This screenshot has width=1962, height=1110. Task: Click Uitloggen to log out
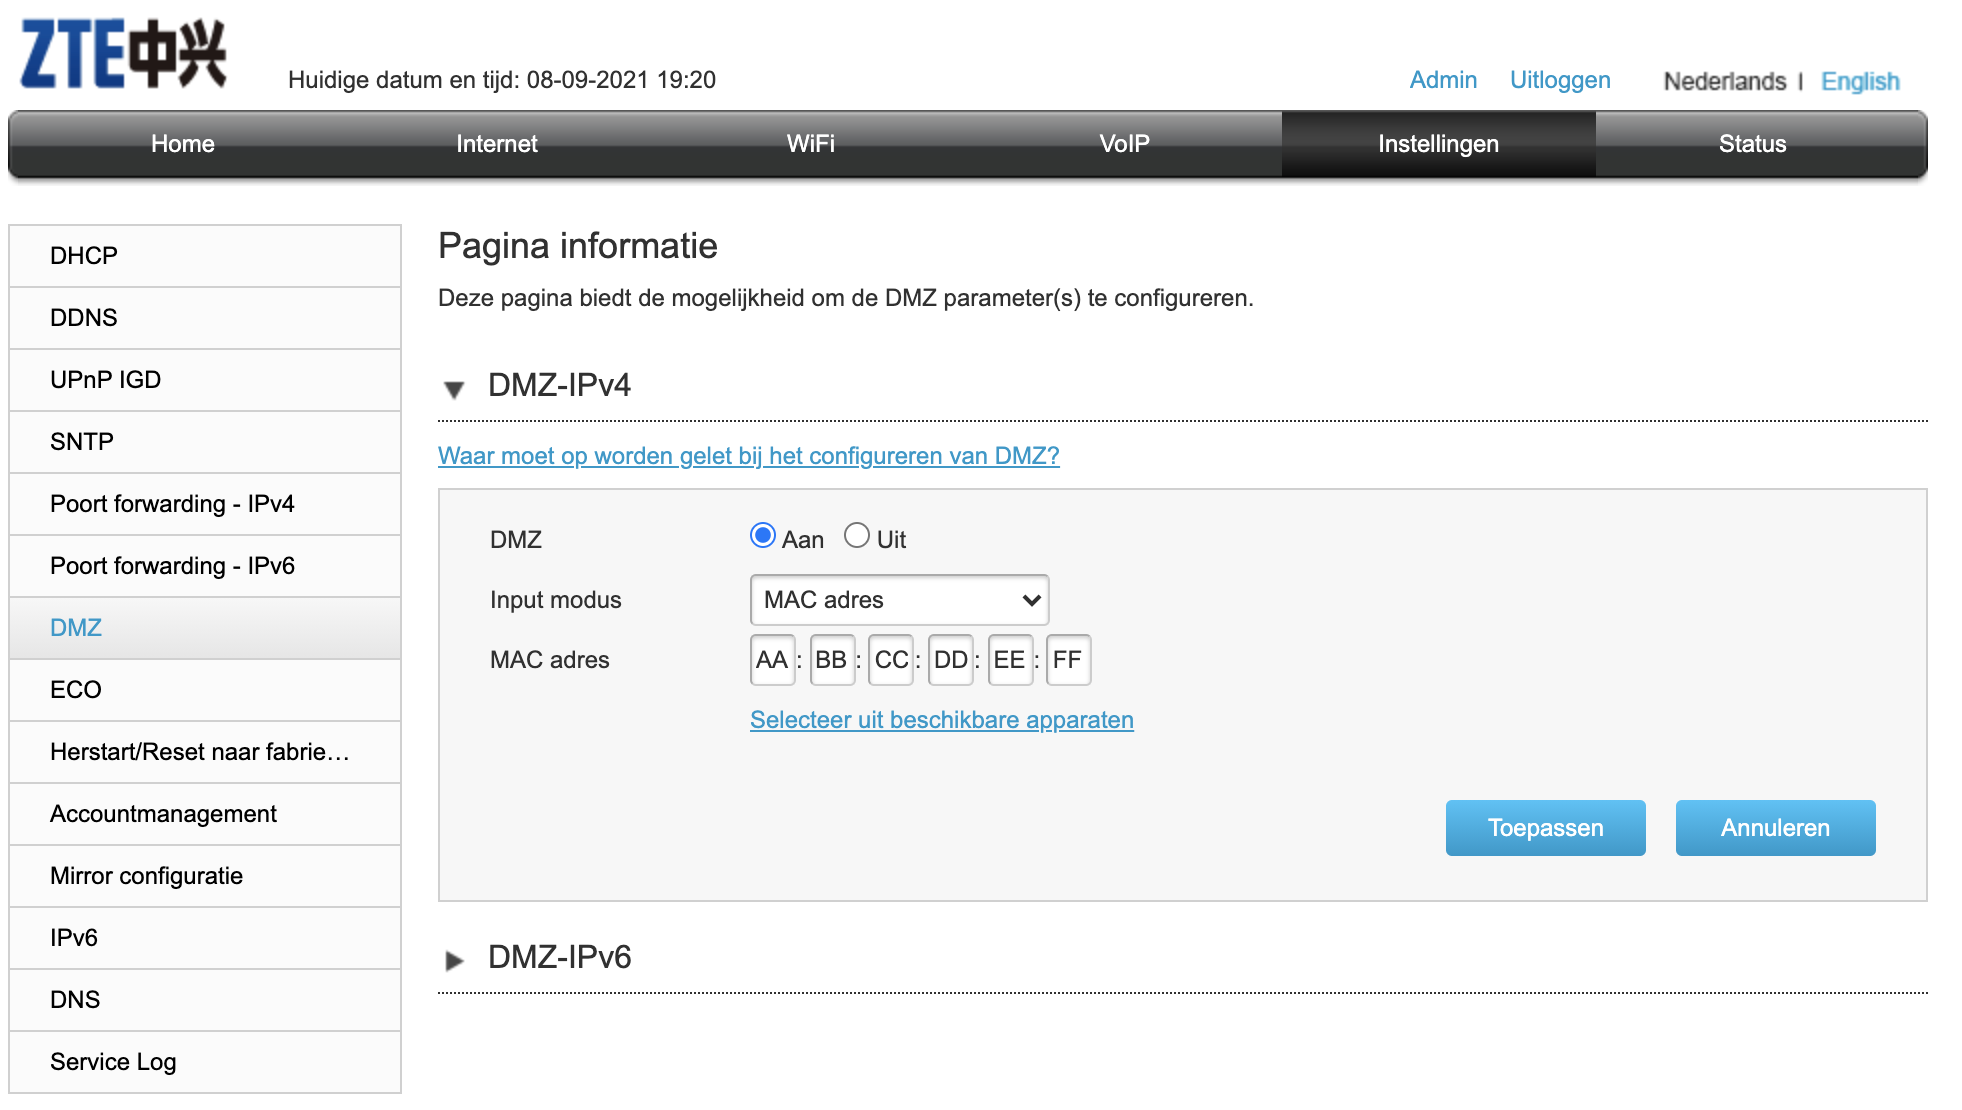pos(1559,80)
